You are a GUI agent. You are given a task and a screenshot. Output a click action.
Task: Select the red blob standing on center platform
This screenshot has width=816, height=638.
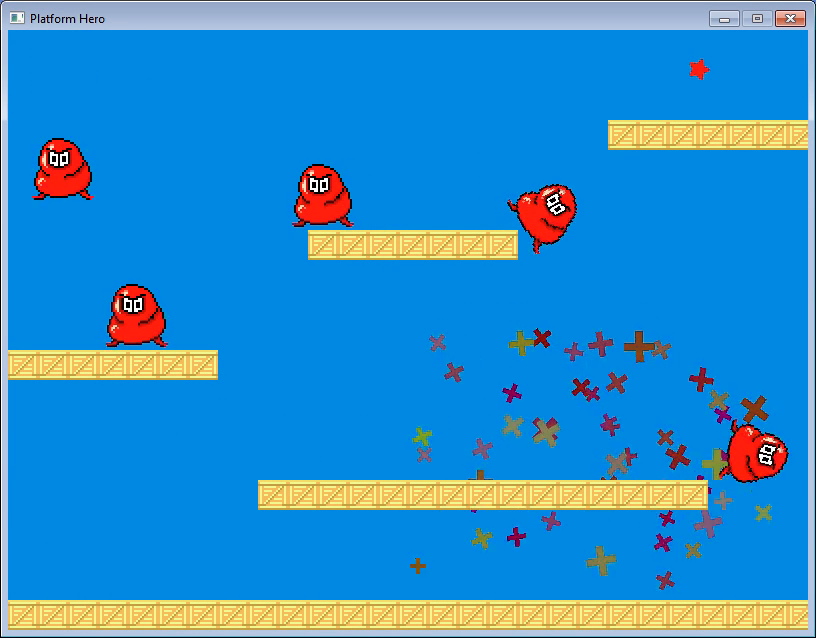point(323,196)
